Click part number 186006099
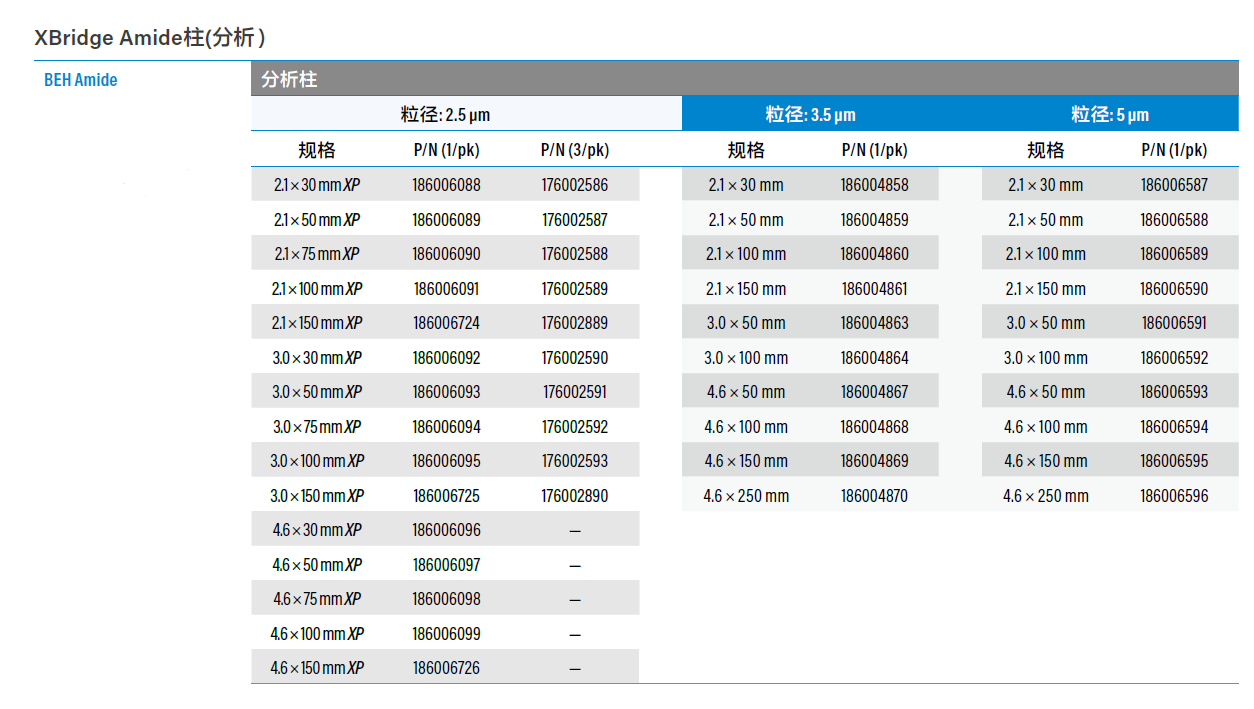This screenshot has height=709, width=1254. (446, 634)
